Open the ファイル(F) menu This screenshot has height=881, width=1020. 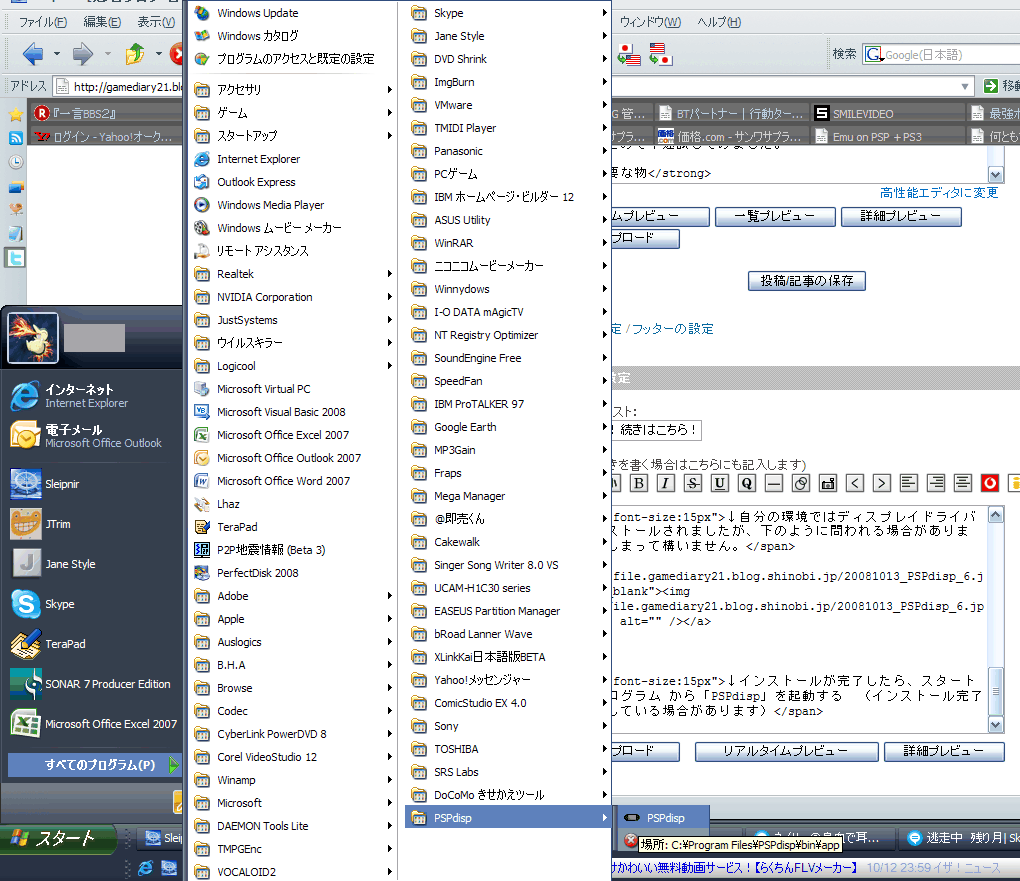click(x=42, y=22)
